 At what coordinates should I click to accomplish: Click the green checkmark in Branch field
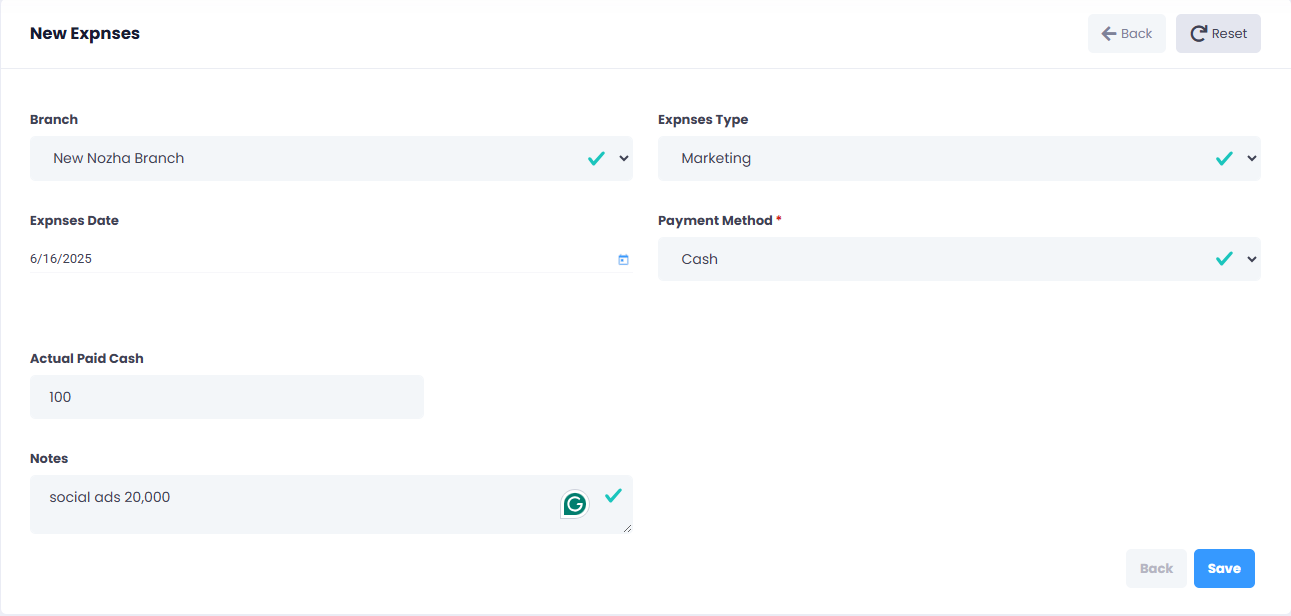pyautogui.click(x=596, y=158)
